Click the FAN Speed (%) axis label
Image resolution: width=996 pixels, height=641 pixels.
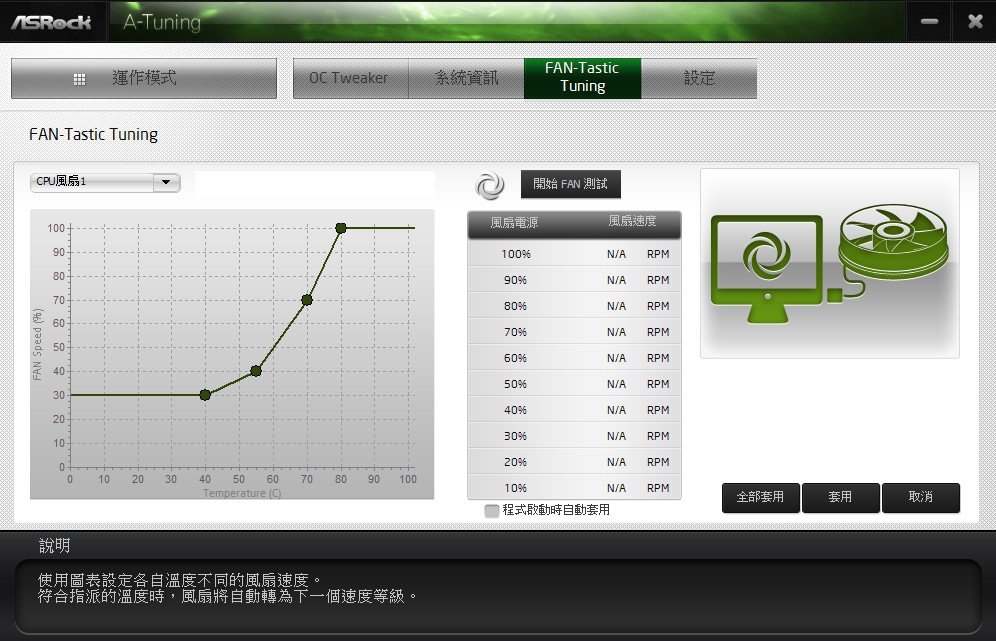pos(37,345)
